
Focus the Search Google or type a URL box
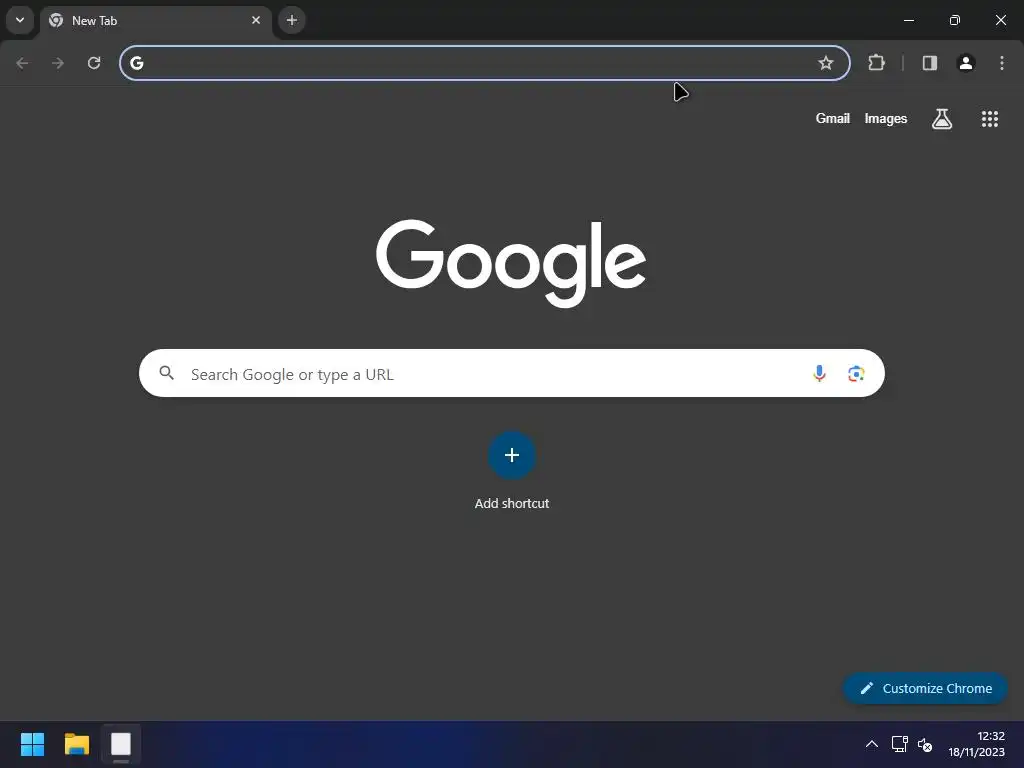coord(512,373)
